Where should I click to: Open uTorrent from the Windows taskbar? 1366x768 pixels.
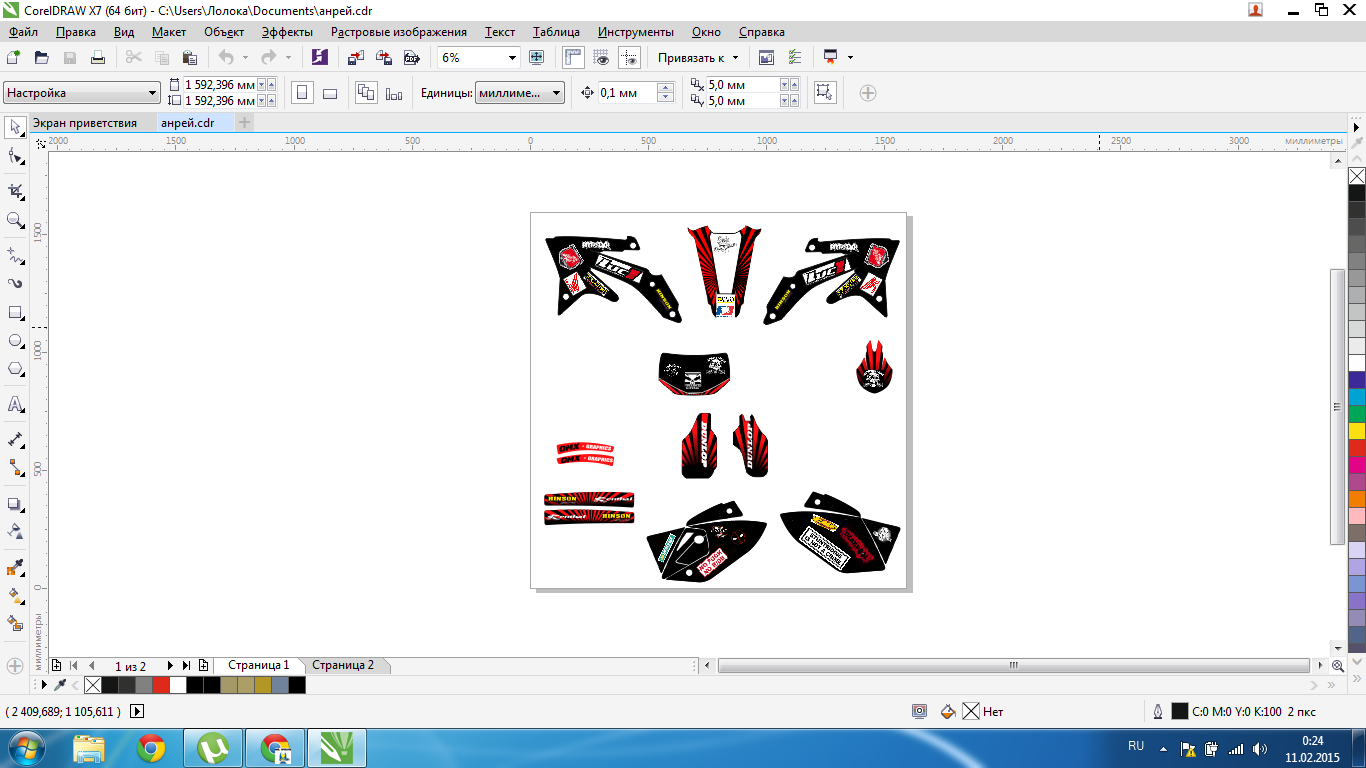[214, 748]
